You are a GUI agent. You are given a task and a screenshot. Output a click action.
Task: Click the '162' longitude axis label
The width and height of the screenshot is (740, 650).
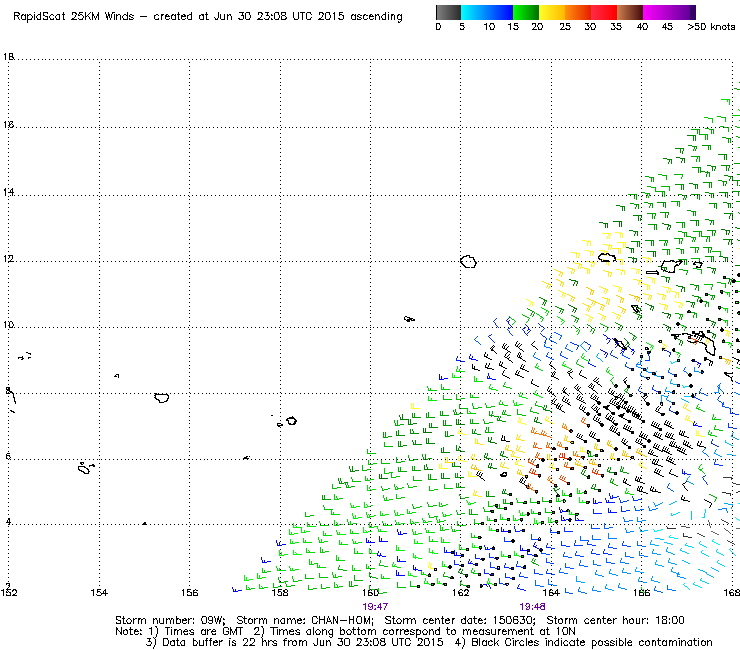pos(461,592)
